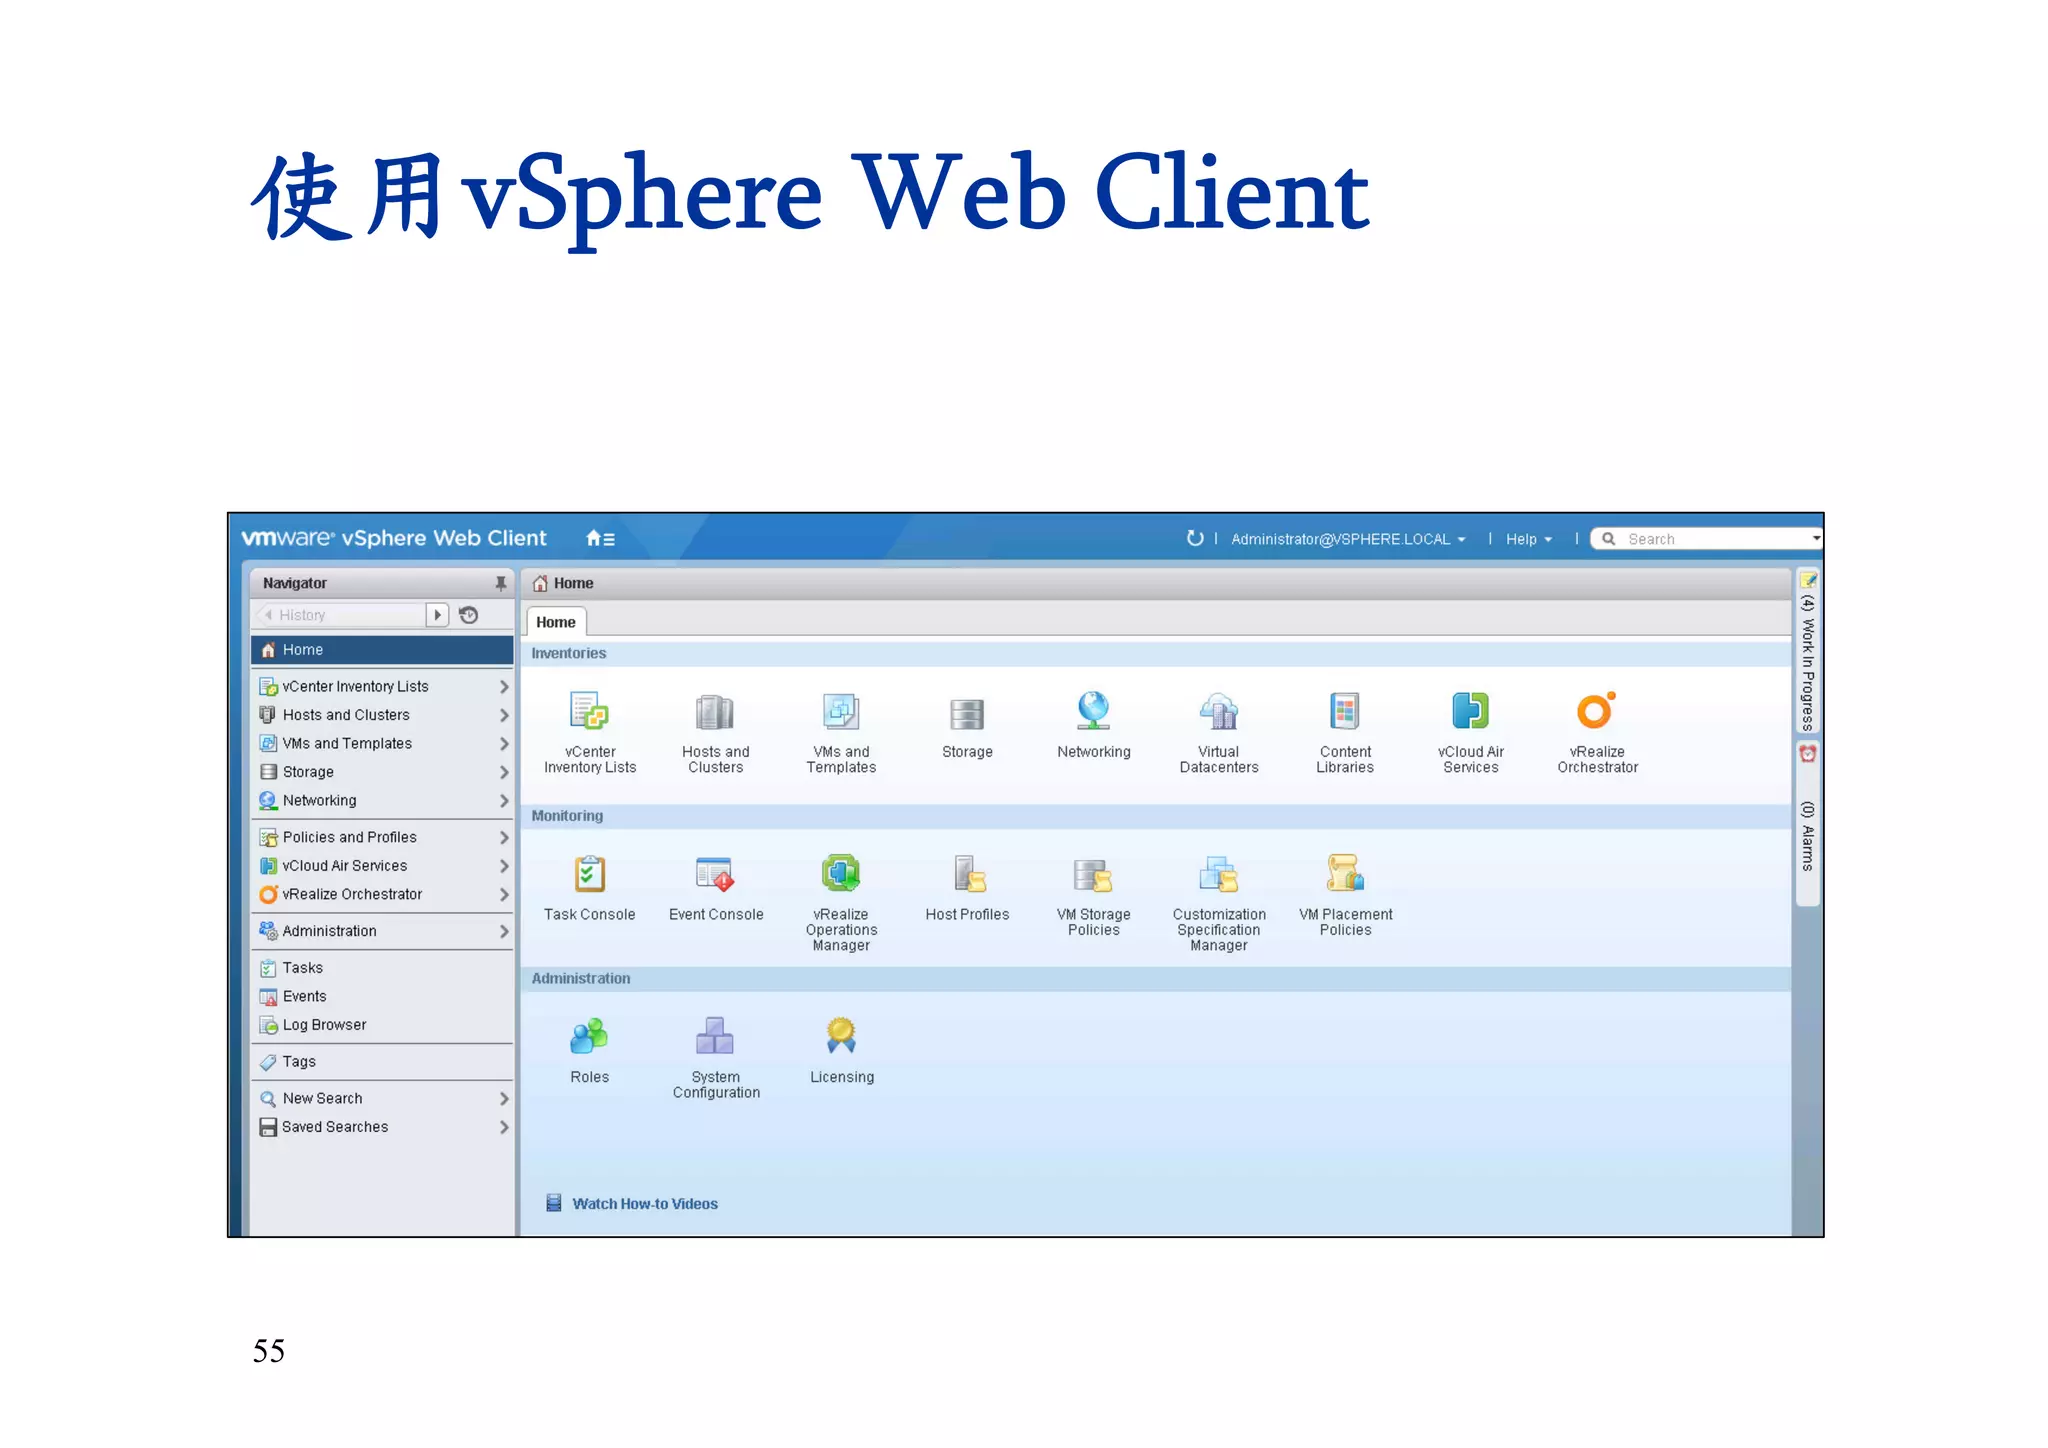Image resolution: width=2048 pixels, height=1448 pixels.
Task: Click Work In Progress note icon
Action: pos(1808,580)
